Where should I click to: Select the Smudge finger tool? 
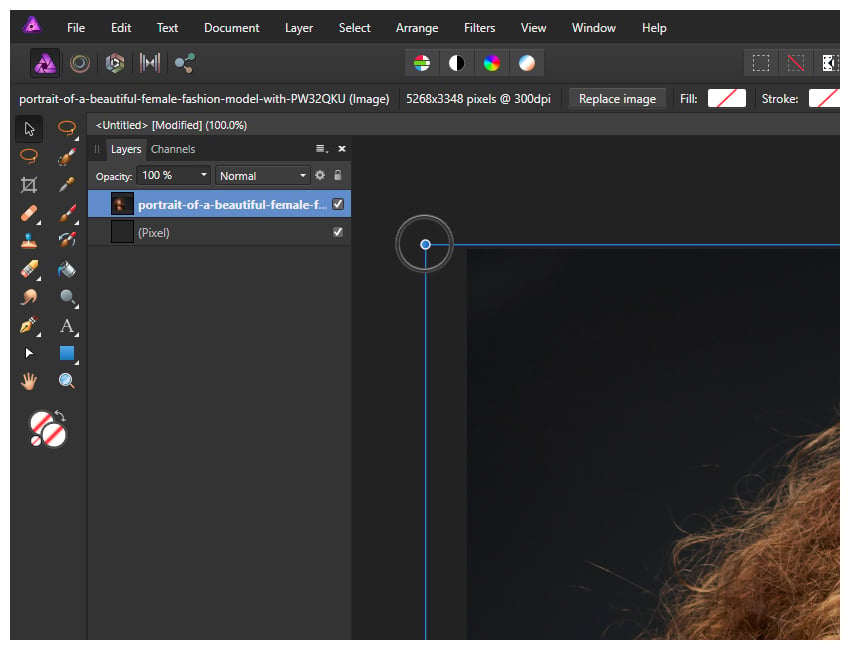[x=29, y=297]
